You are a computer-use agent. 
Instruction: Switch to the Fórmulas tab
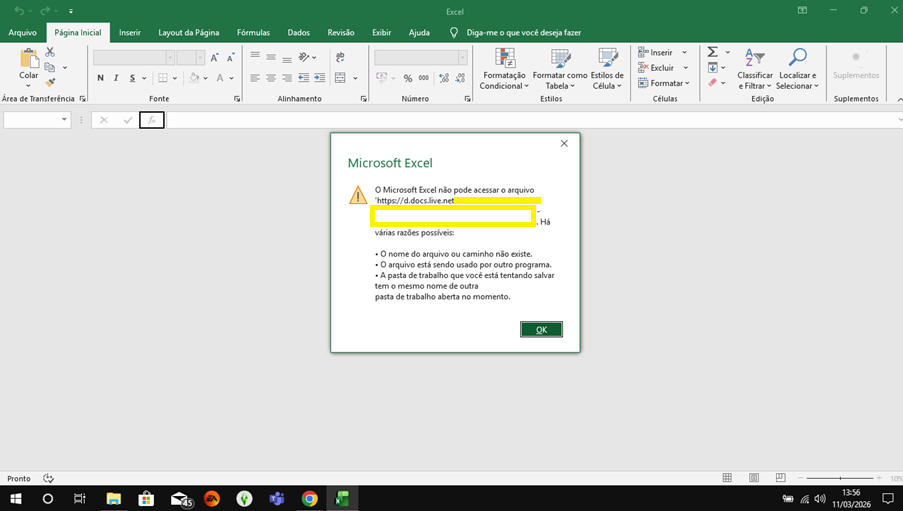(x=253, y=33)
